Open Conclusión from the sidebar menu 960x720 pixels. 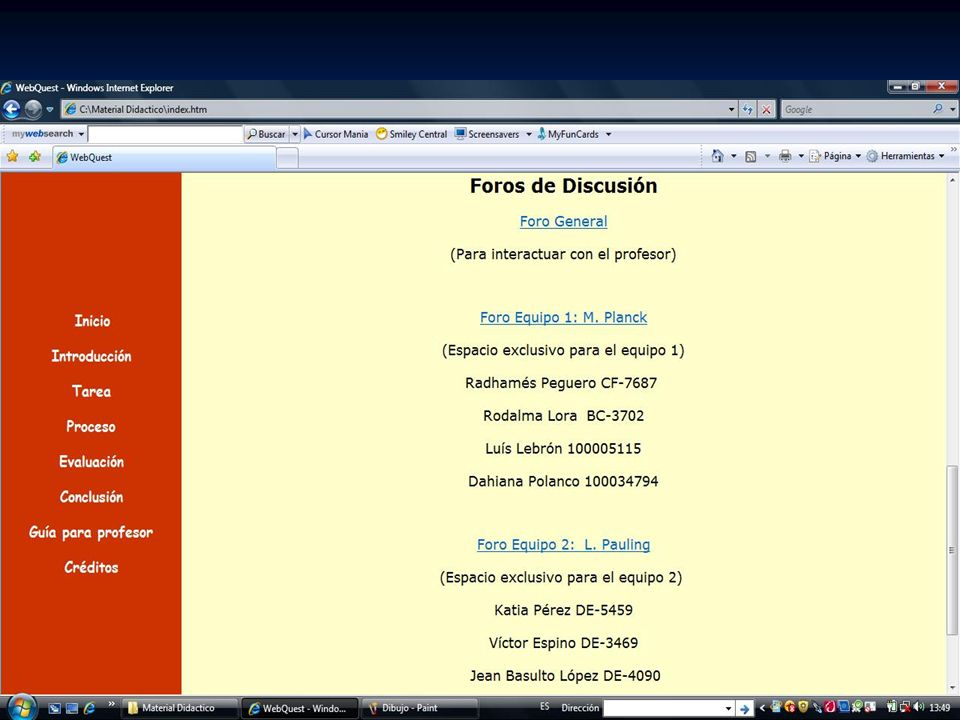pos(91,497)
